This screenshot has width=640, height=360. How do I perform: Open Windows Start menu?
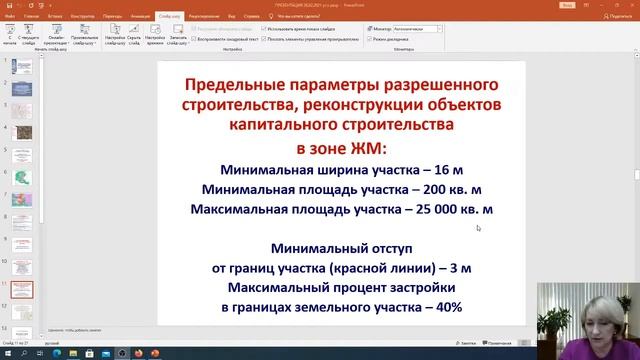8,353
